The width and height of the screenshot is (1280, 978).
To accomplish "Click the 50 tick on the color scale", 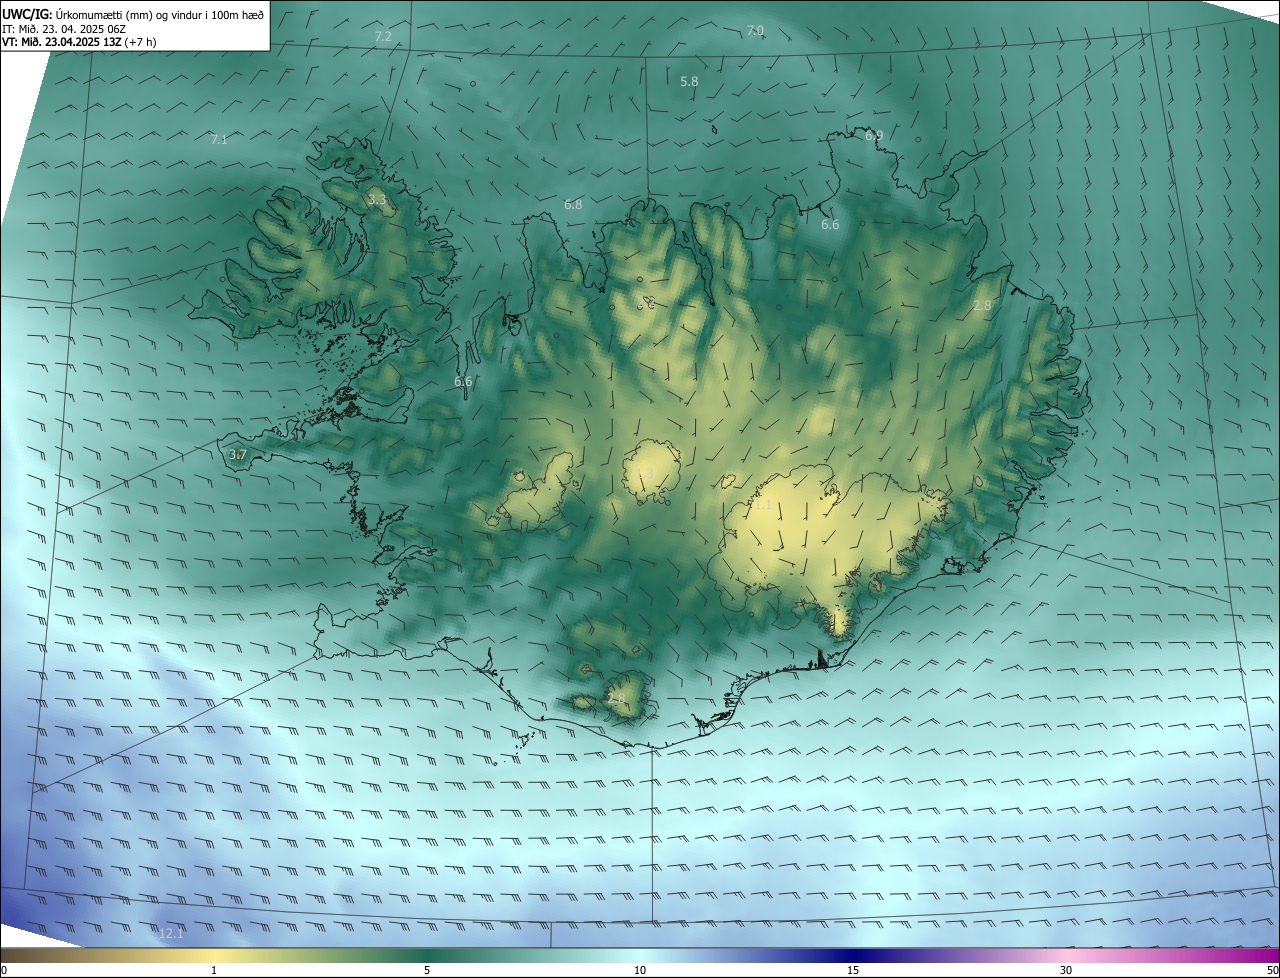I will (x=1272, y=970).
